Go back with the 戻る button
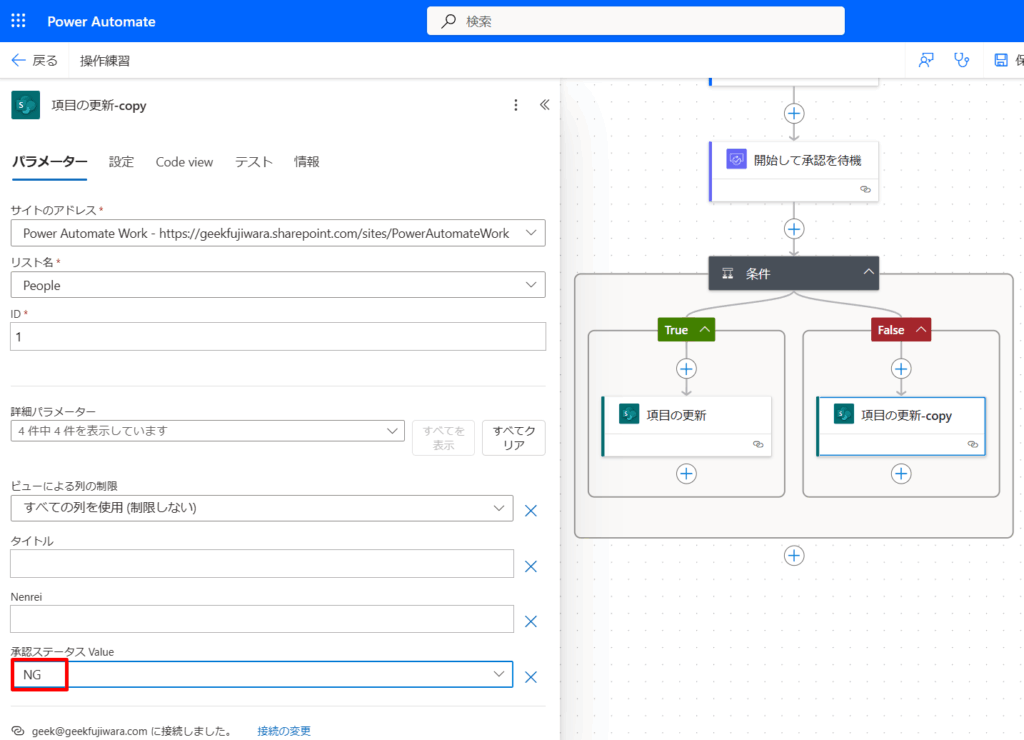 (x=35, y=61)
